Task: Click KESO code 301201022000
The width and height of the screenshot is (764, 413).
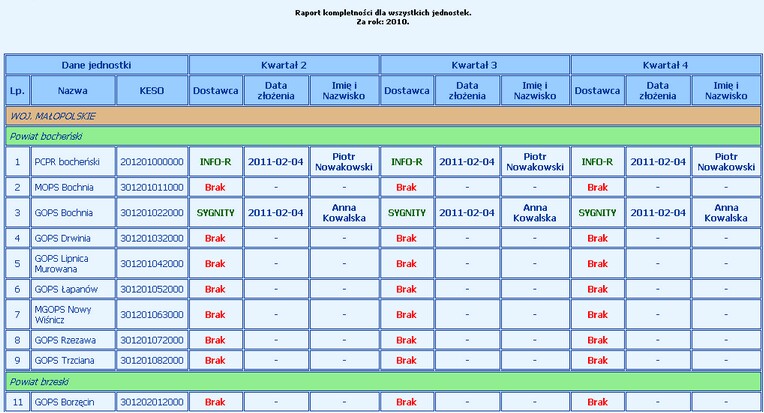Action: point(152,213)
